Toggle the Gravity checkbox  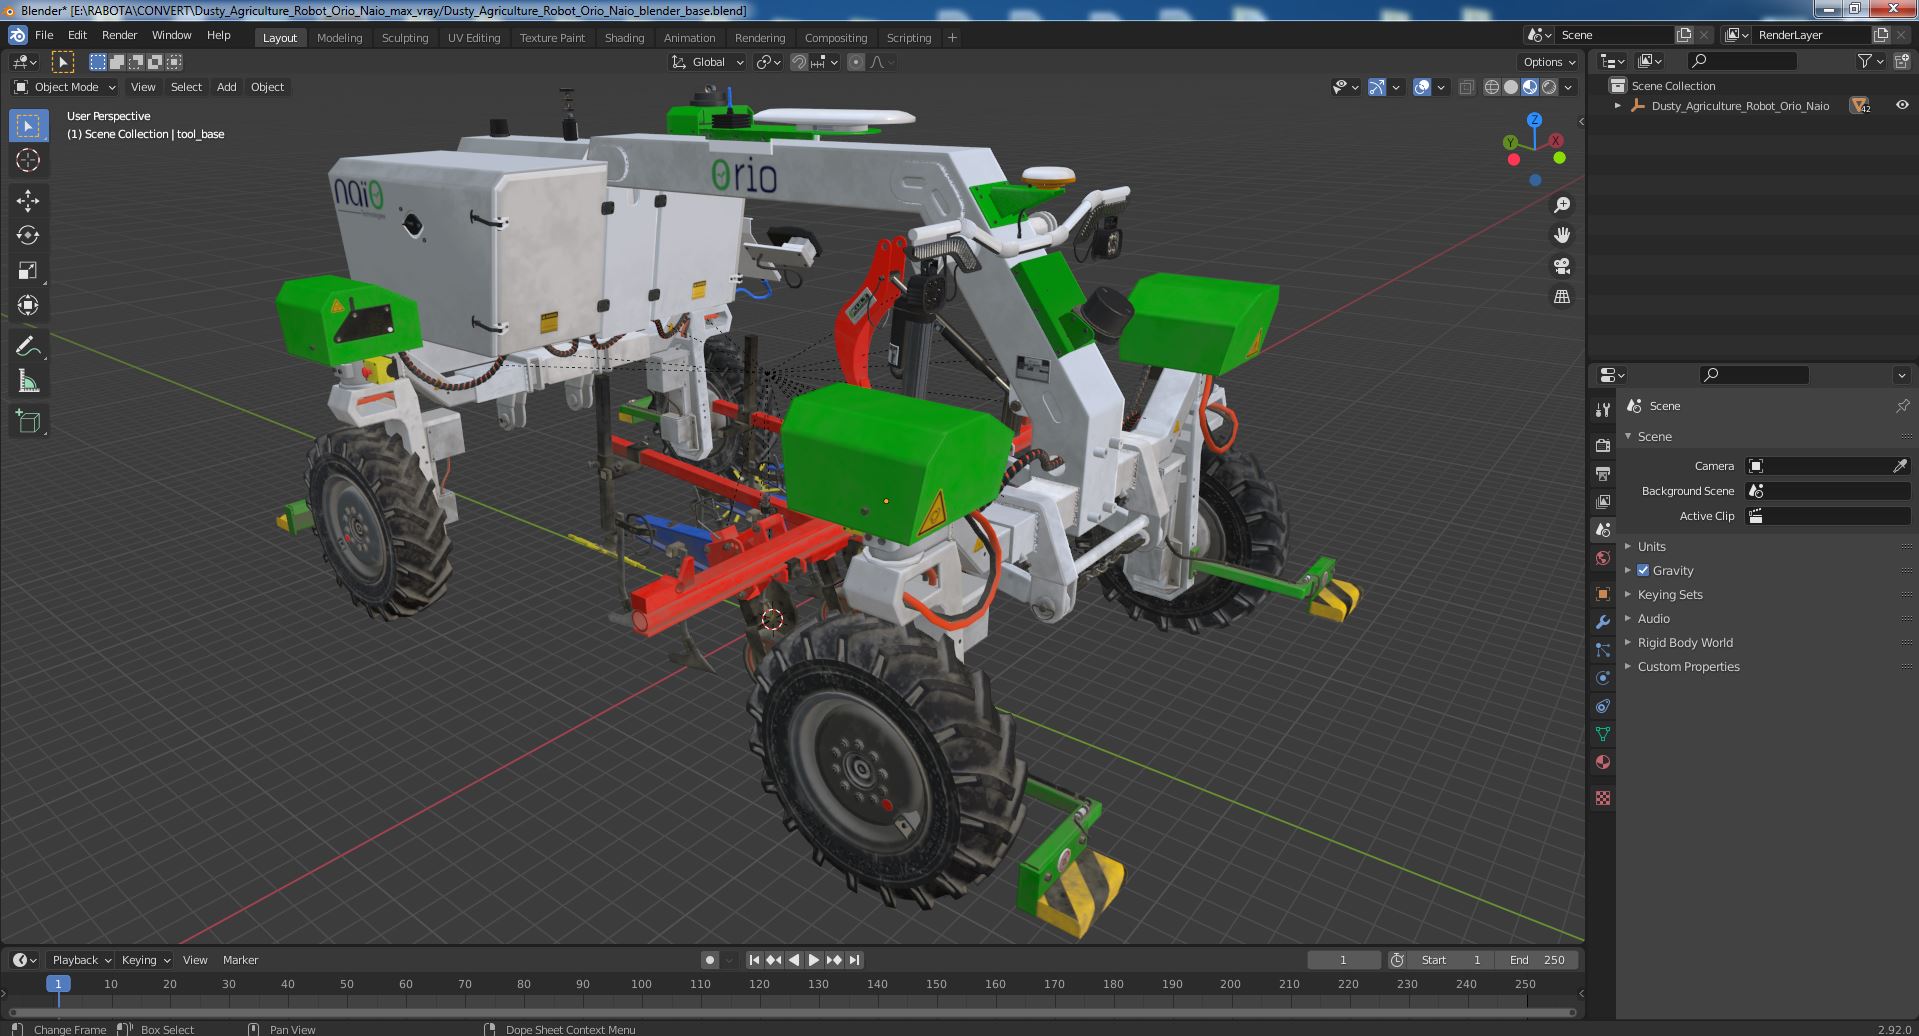point(1643,570)
